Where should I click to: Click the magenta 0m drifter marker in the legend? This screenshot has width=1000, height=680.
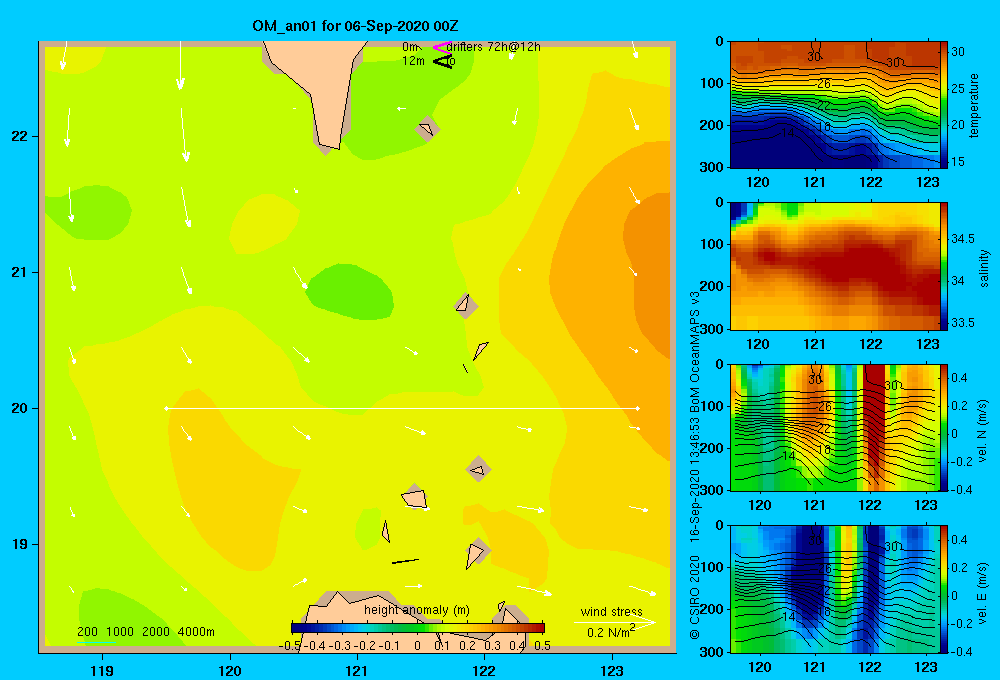(x=441, y=47)
